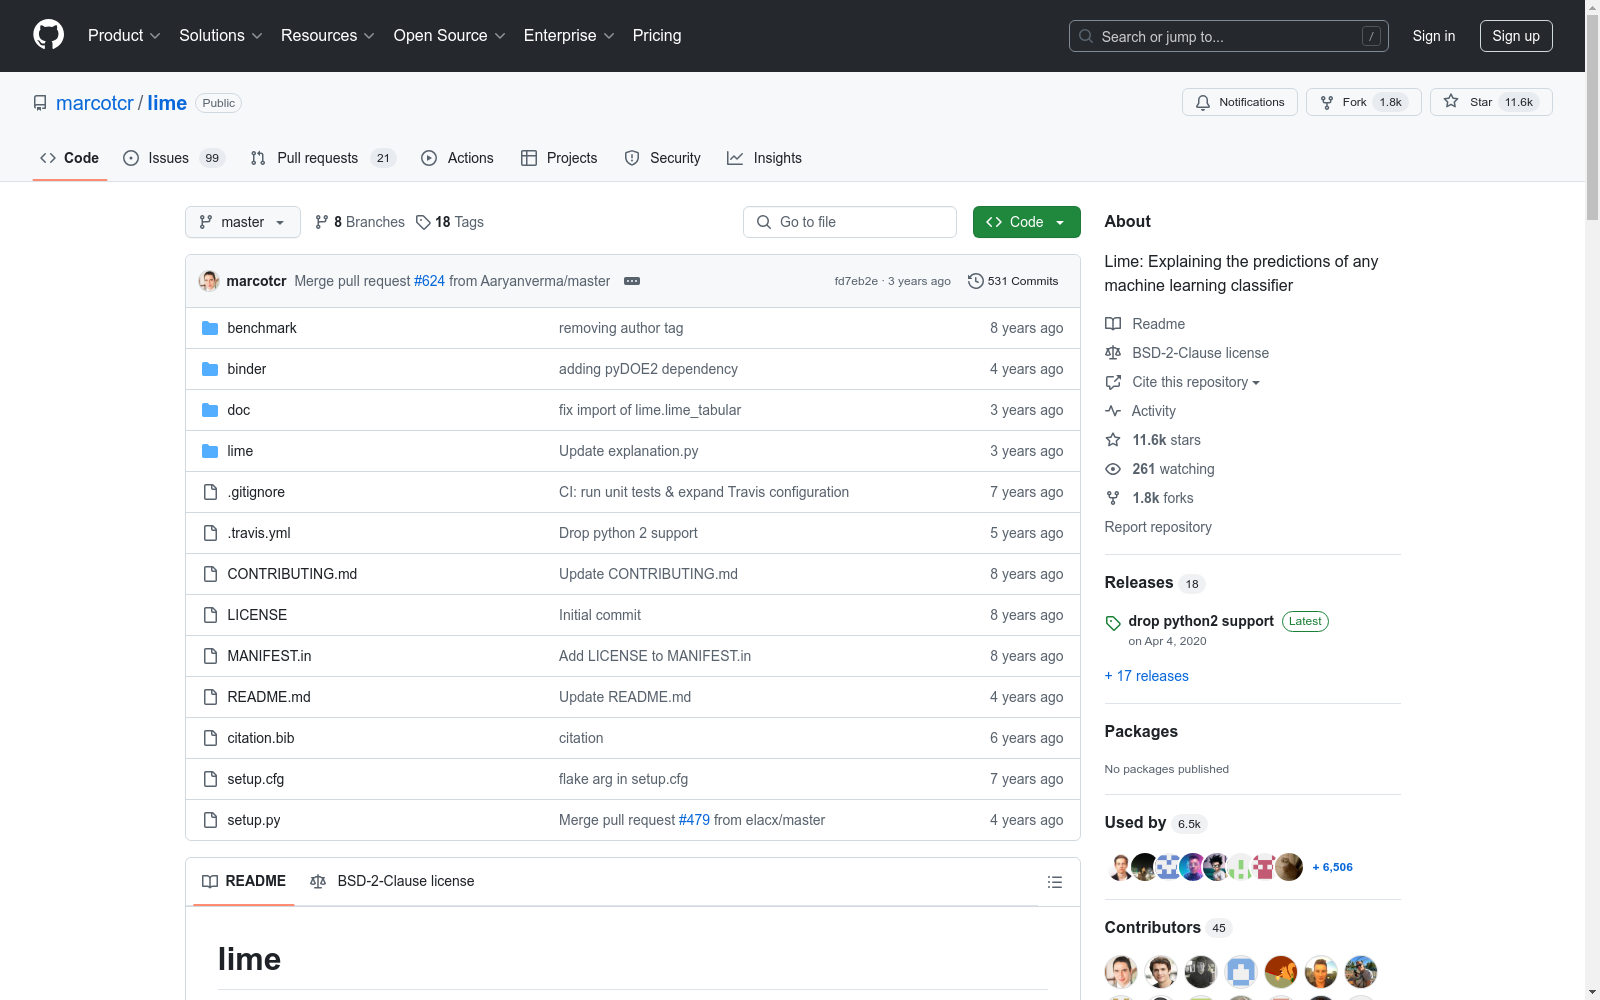The height and width of the screenshot is (1000, 1600).
Task: Open drop python2 support release
Action: pyautogui.click(x=1201, y=621)
